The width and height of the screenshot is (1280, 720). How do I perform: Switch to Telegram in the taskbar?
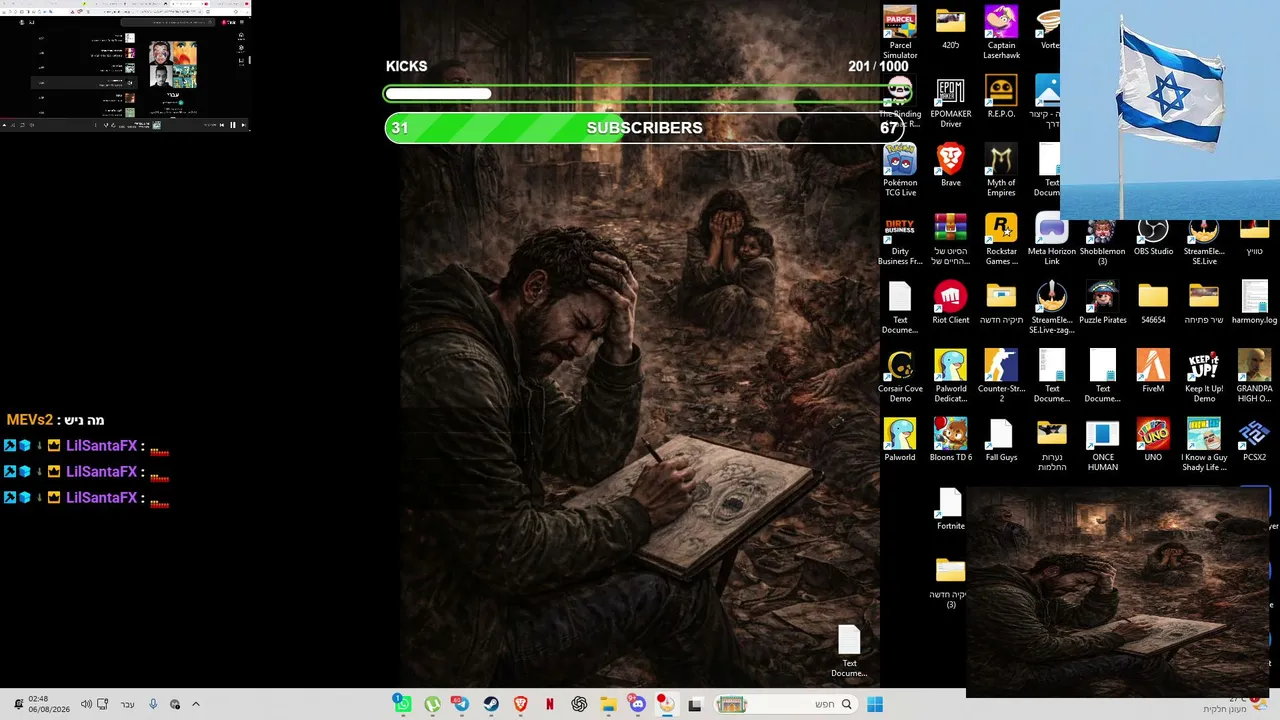[x=461, y=704]
